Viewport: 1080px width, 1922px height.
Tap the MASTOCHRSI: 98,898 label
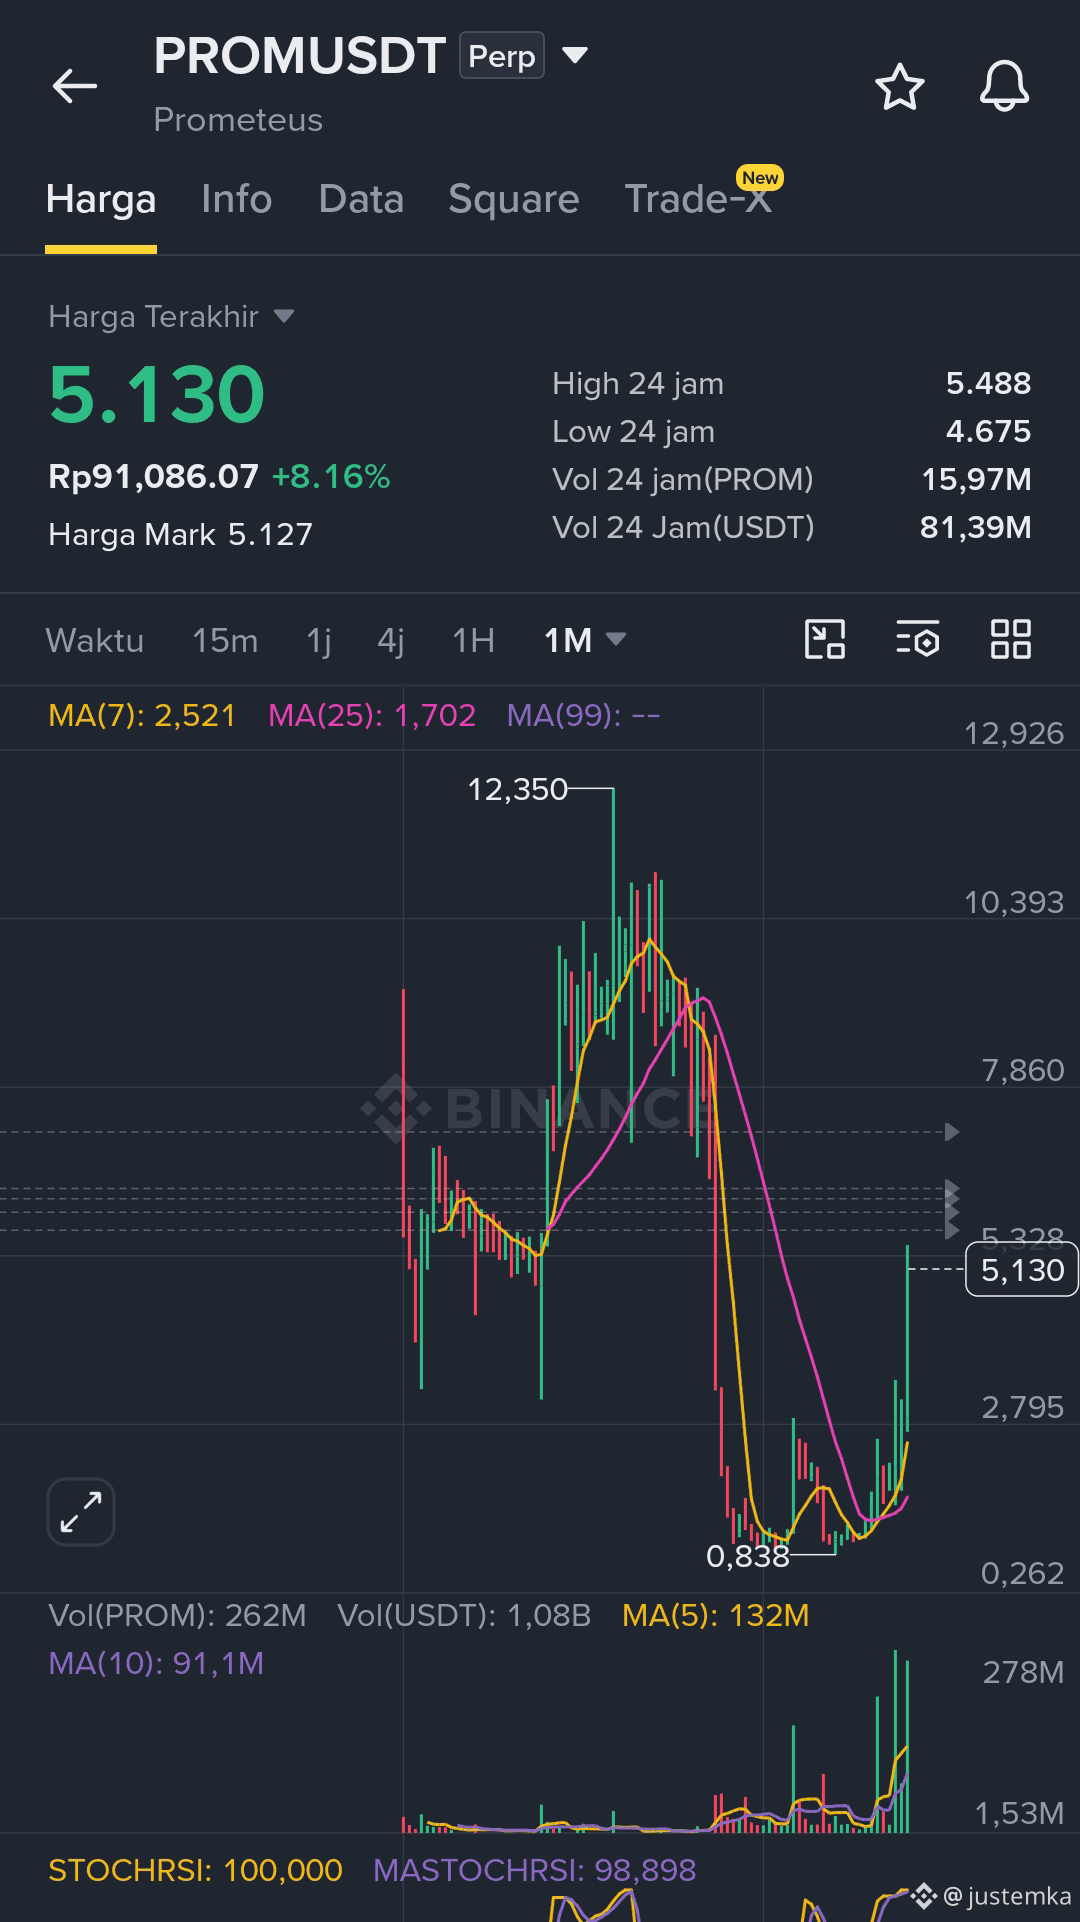pos(534,1870)
